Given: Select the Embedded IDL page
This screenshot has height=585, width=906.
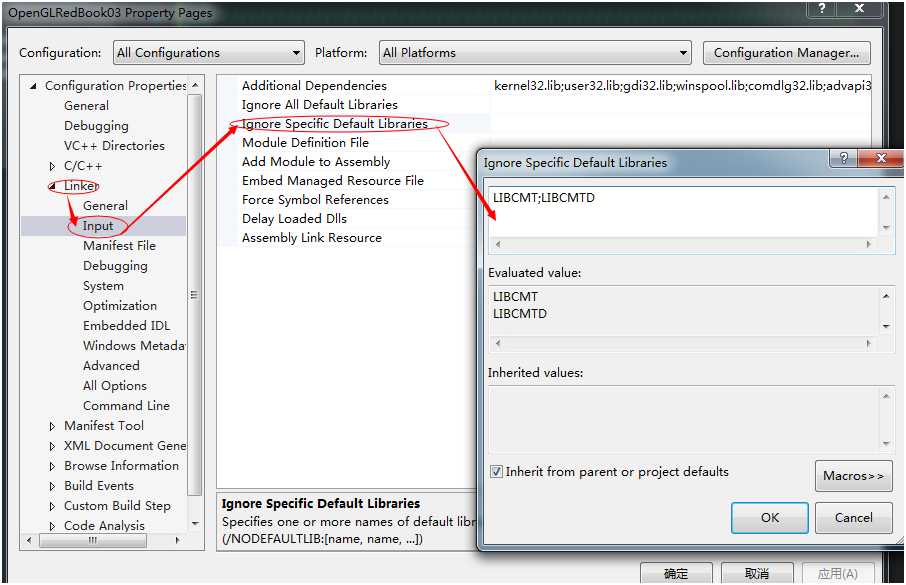Looking at the screenshot, I should coord(126,325).
